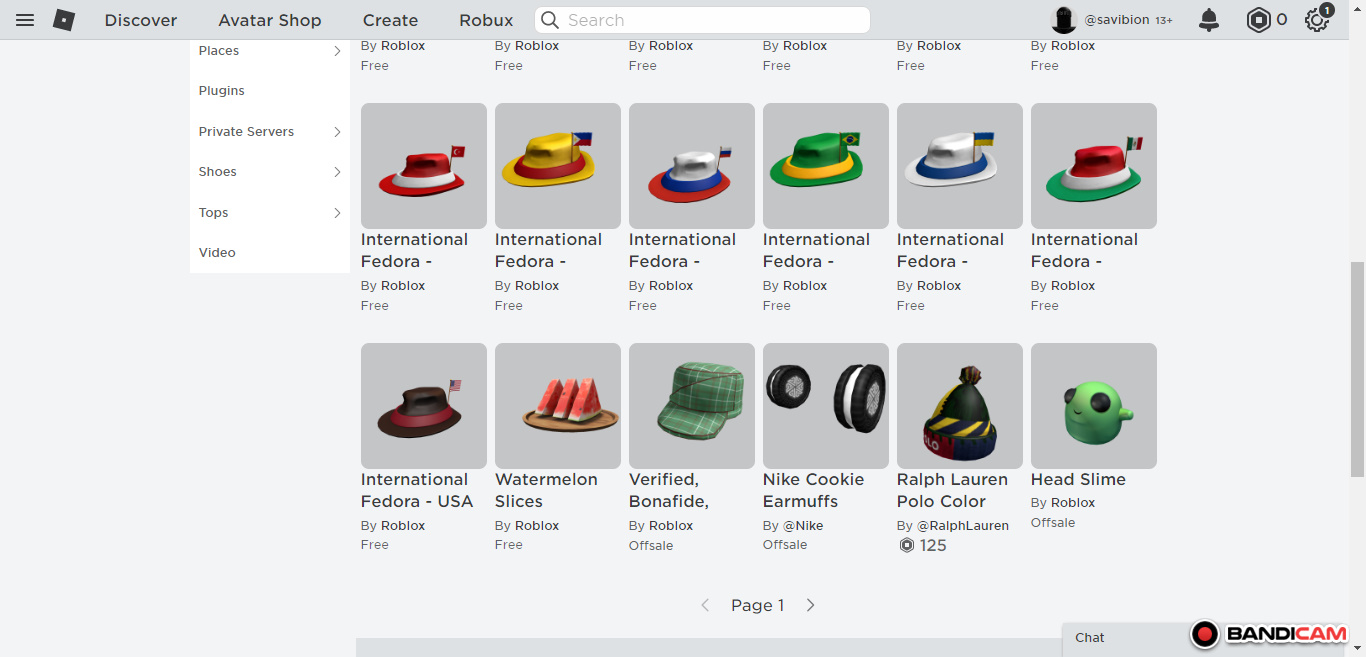Click the Roblox logo home icon

pos(64,20)
